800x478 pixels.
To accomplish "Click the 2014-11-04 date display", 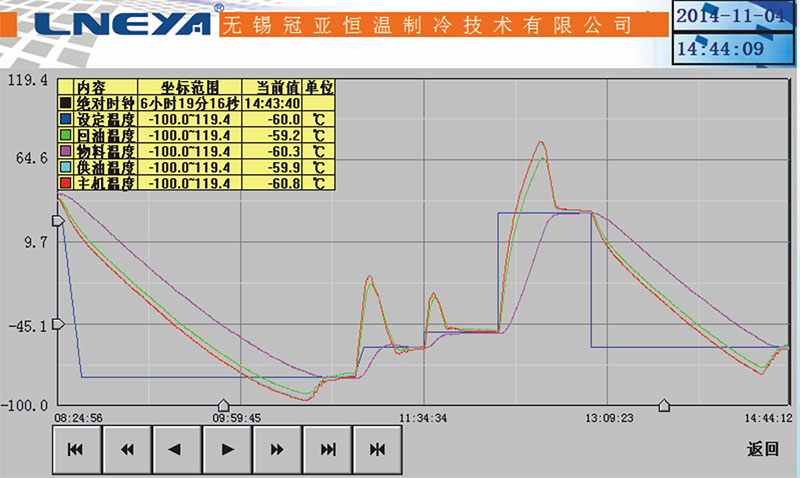I will pyautogui.click(x=734, y=17).
